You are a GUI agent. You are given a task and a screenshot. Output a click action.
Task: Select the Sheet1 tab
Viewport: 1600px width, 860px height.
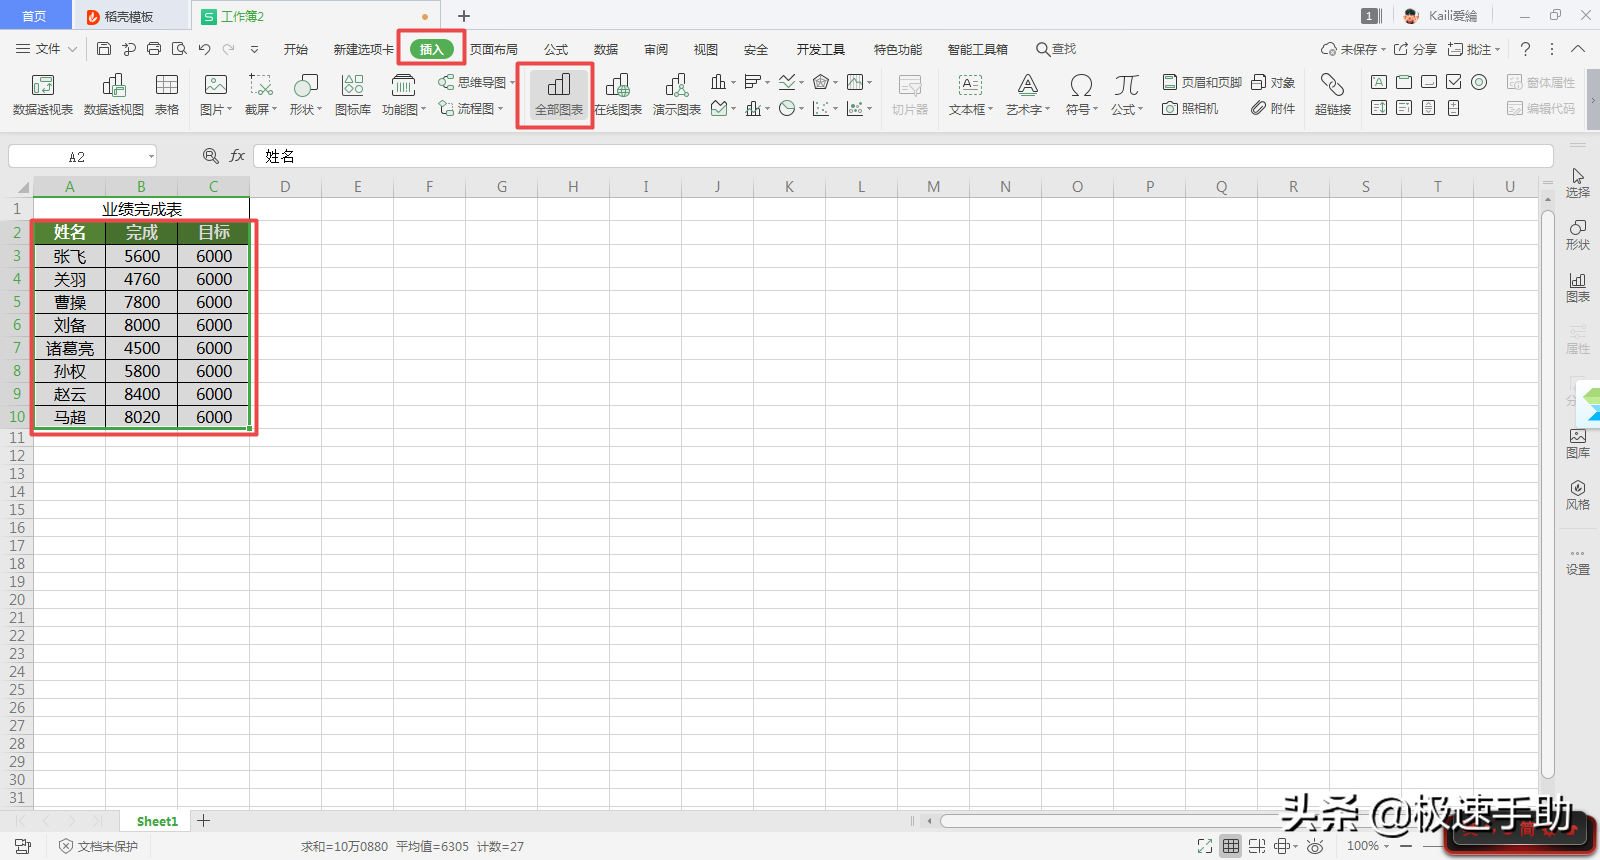(x=157, y=821)
